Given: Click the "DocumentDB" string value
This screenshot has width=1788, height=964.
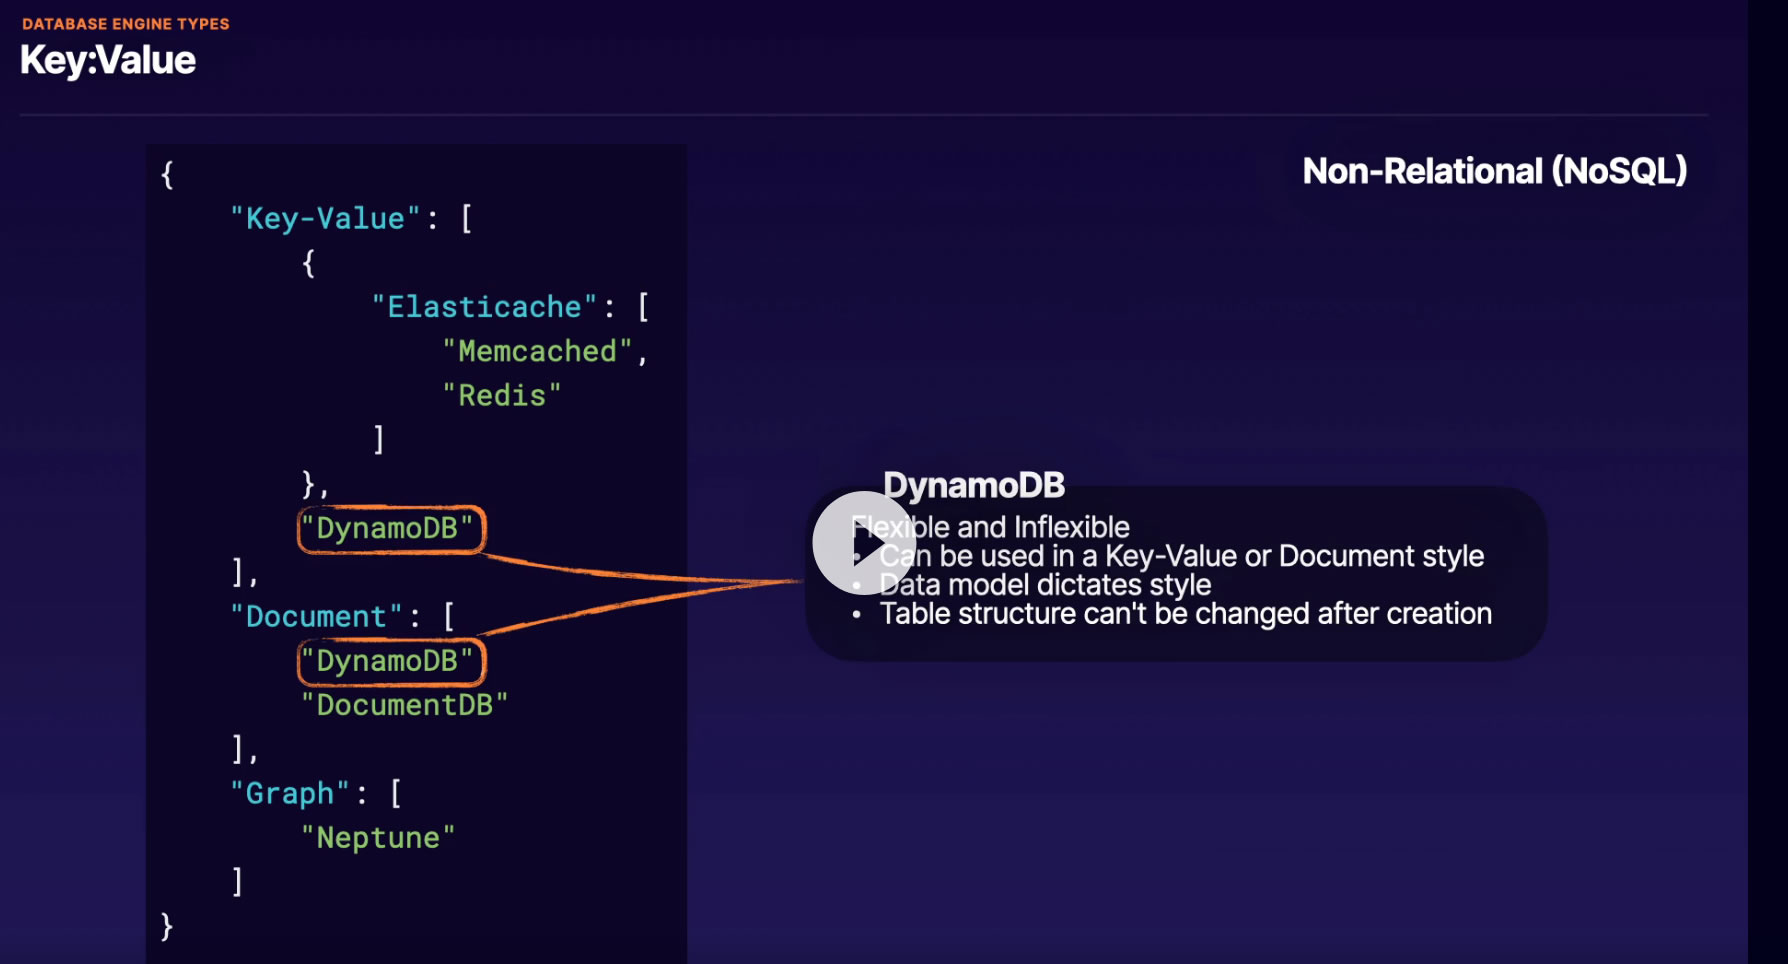Looking at the screenshot, I should click(x=405, y=705).
